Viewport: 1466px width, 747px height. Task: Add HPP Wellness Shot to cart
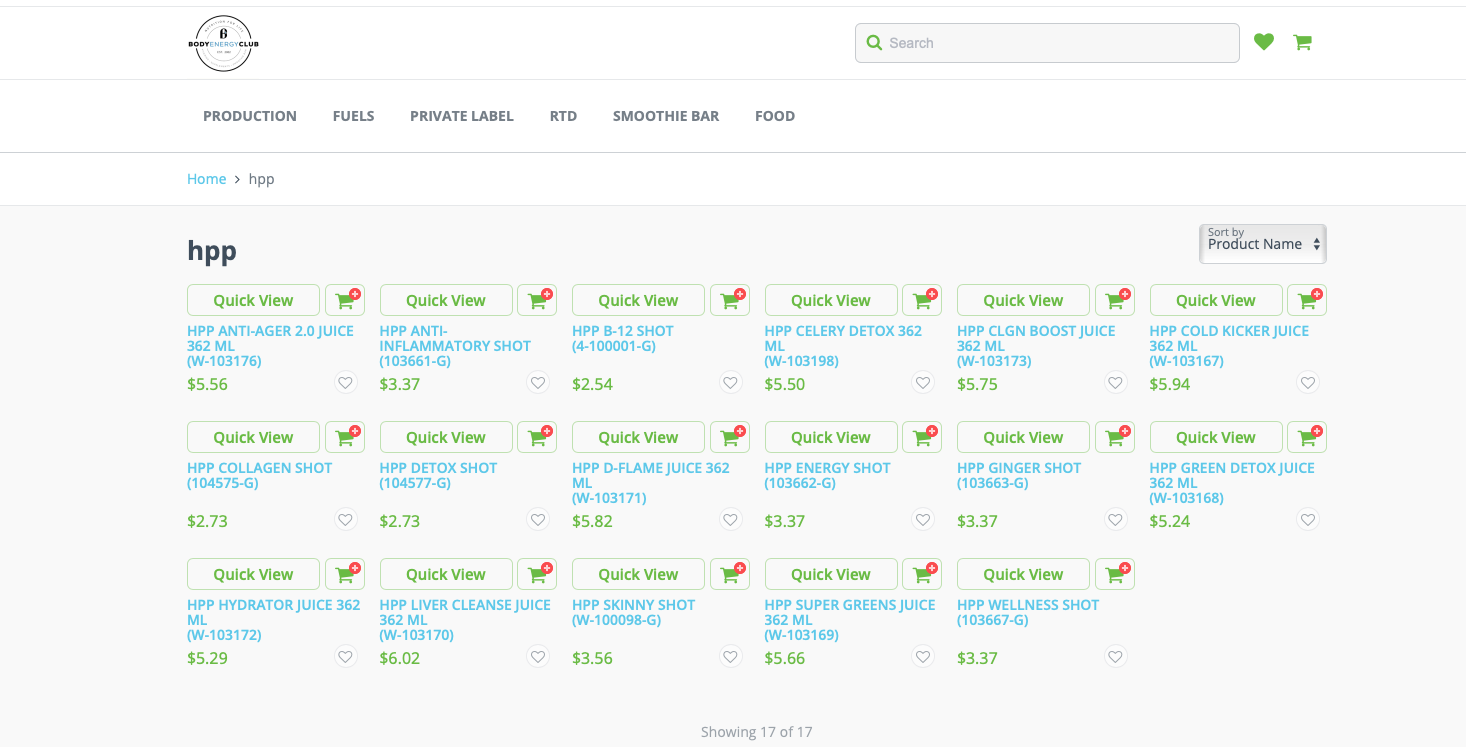[x=1114, y=574]
